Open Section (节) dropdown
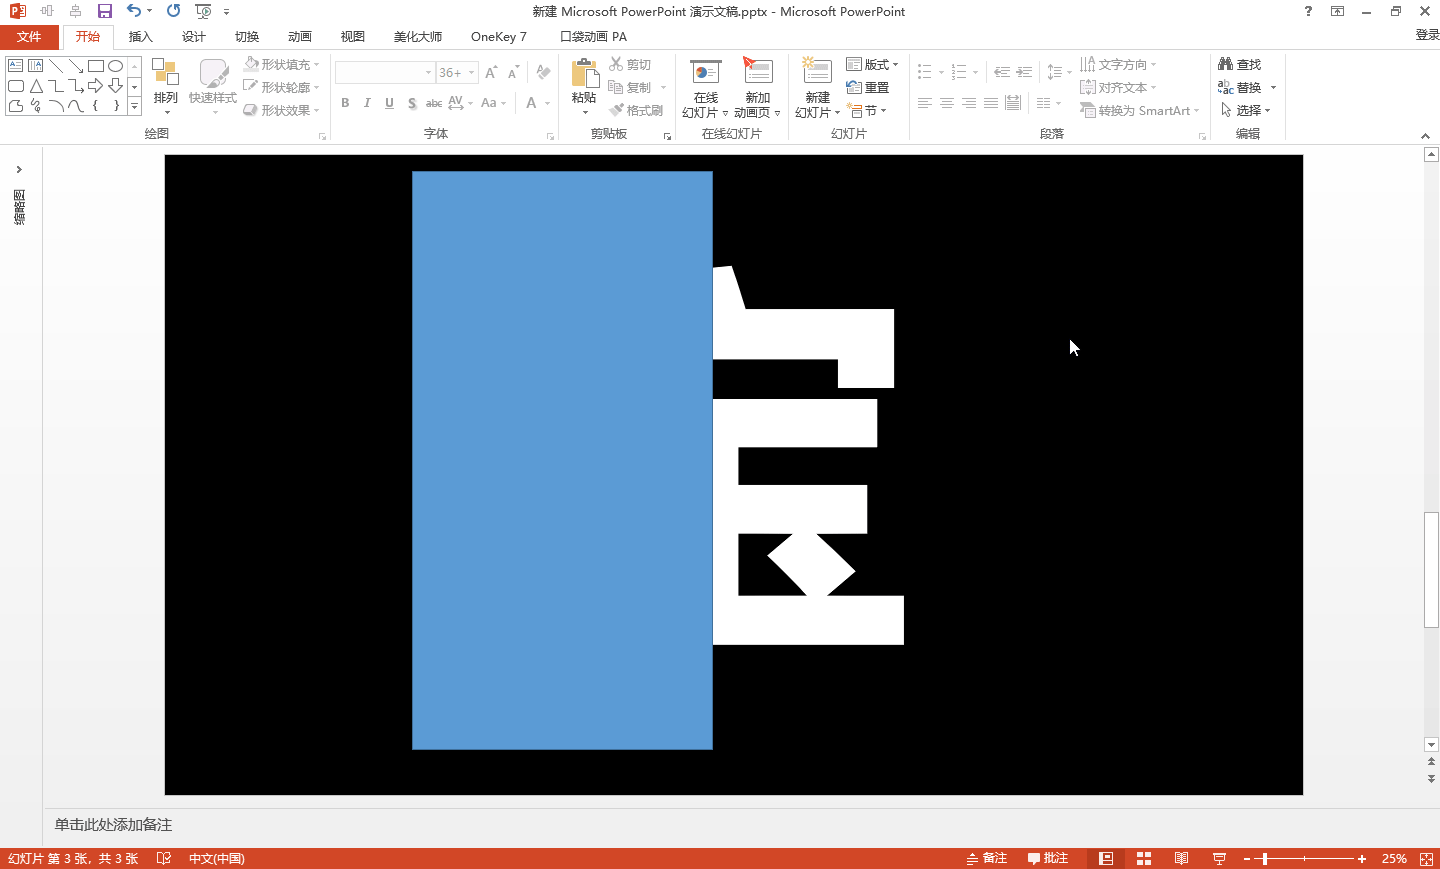 coord(866,110)
